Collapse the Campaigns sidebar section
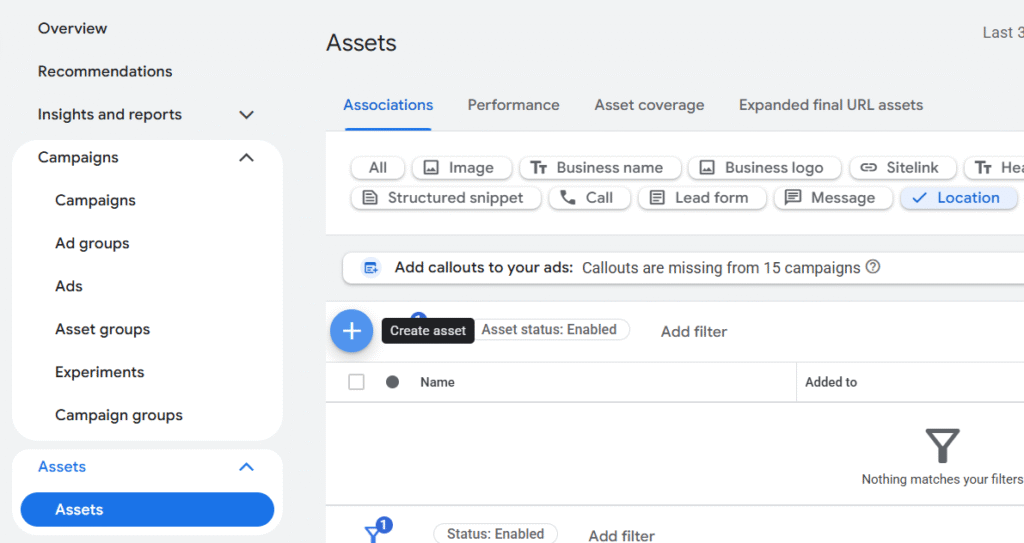The image size is (1024, 543). pyautogui.click(x=247, y=158)
